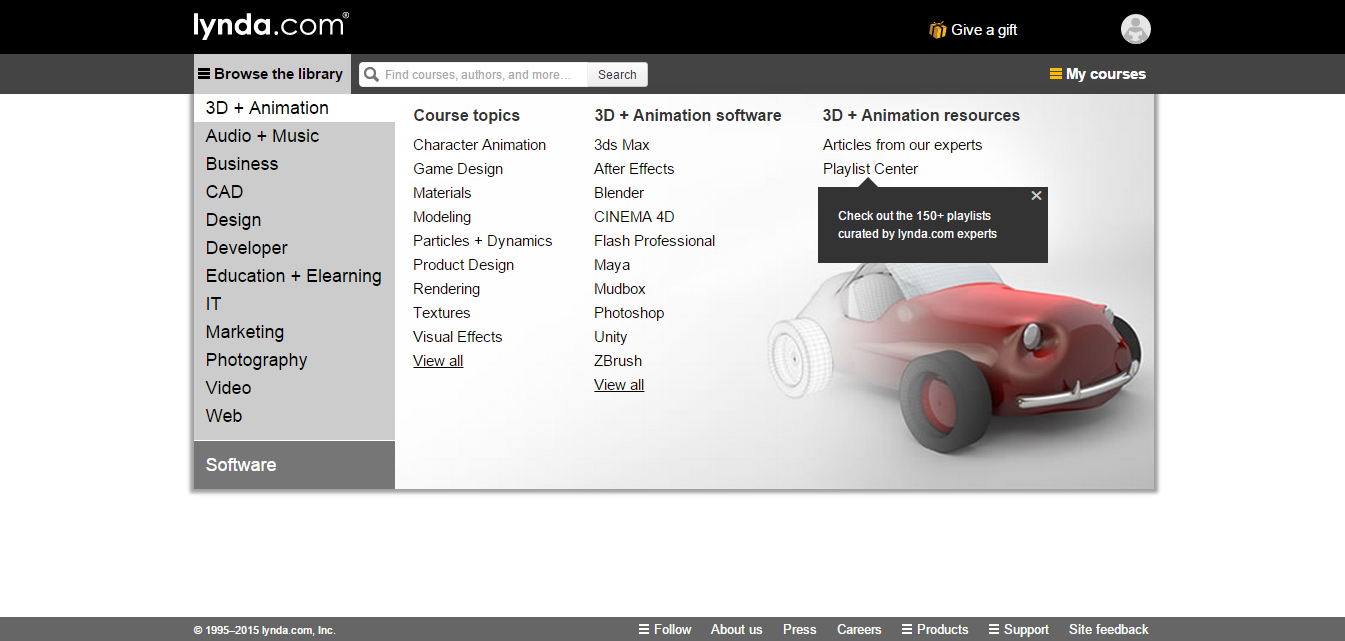Open the Game Design topic
Viewport: 1345px width, 641px height.
pos(458,169)
